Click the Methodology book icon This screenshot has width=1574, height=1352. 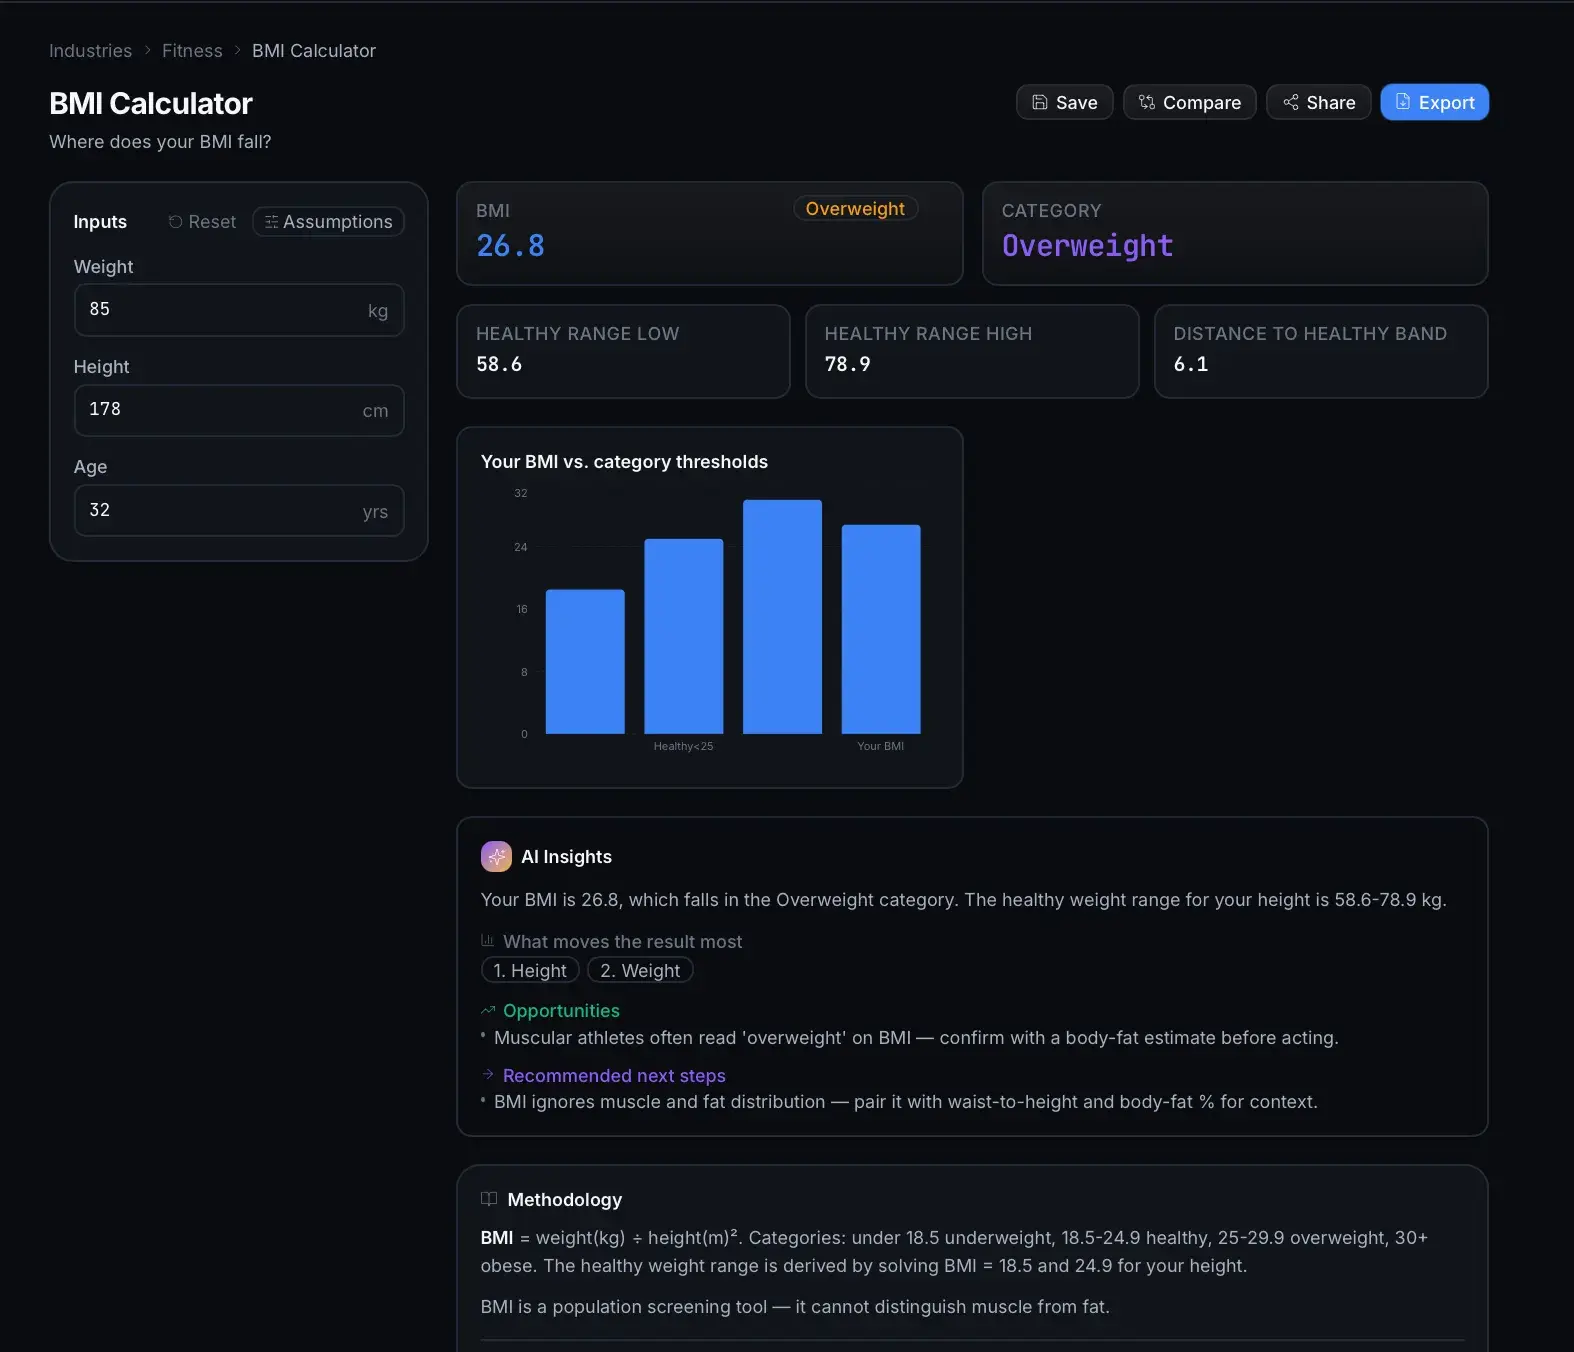pos(489,1199)
